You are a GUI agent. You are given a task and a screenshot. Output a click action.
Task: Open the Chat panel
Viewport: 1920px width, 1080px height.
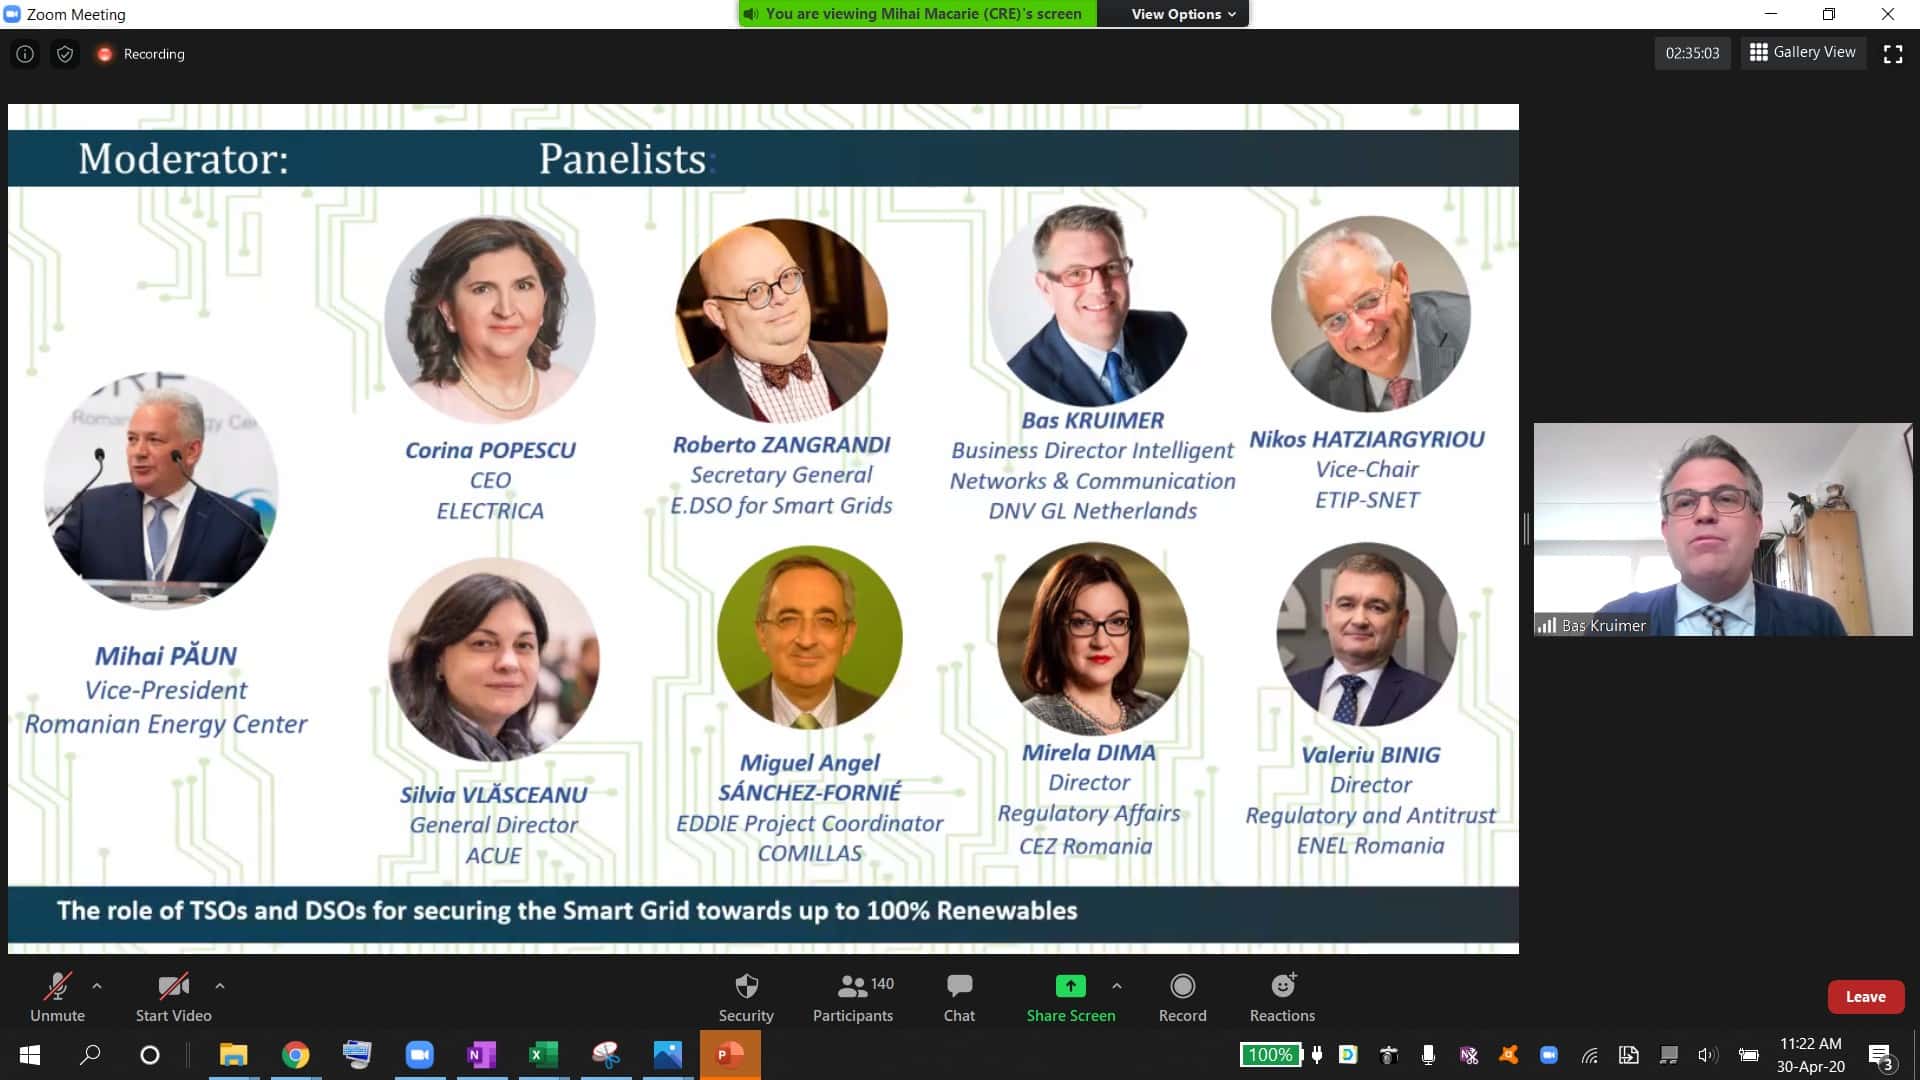tap(959, 997)
